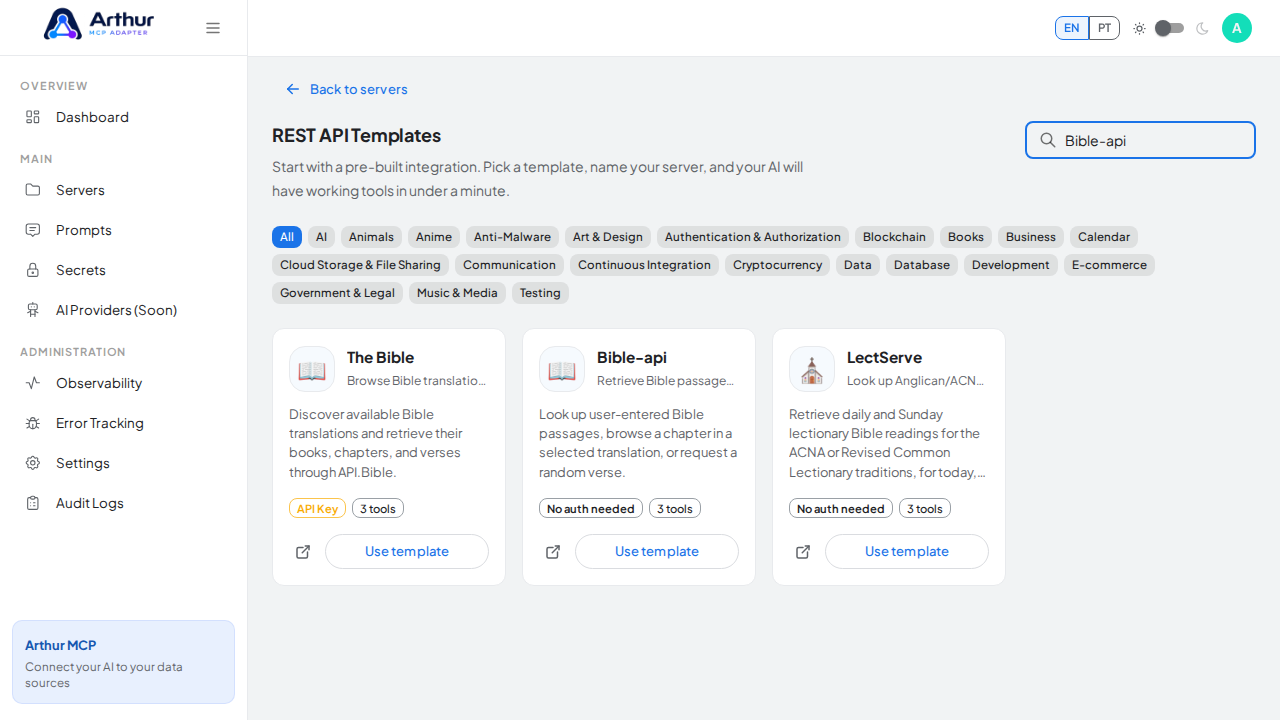This screenshot has height=720, width=1280.
Task: Collapse sidebar with the hamburger menu icon
Action: [213, 28]
